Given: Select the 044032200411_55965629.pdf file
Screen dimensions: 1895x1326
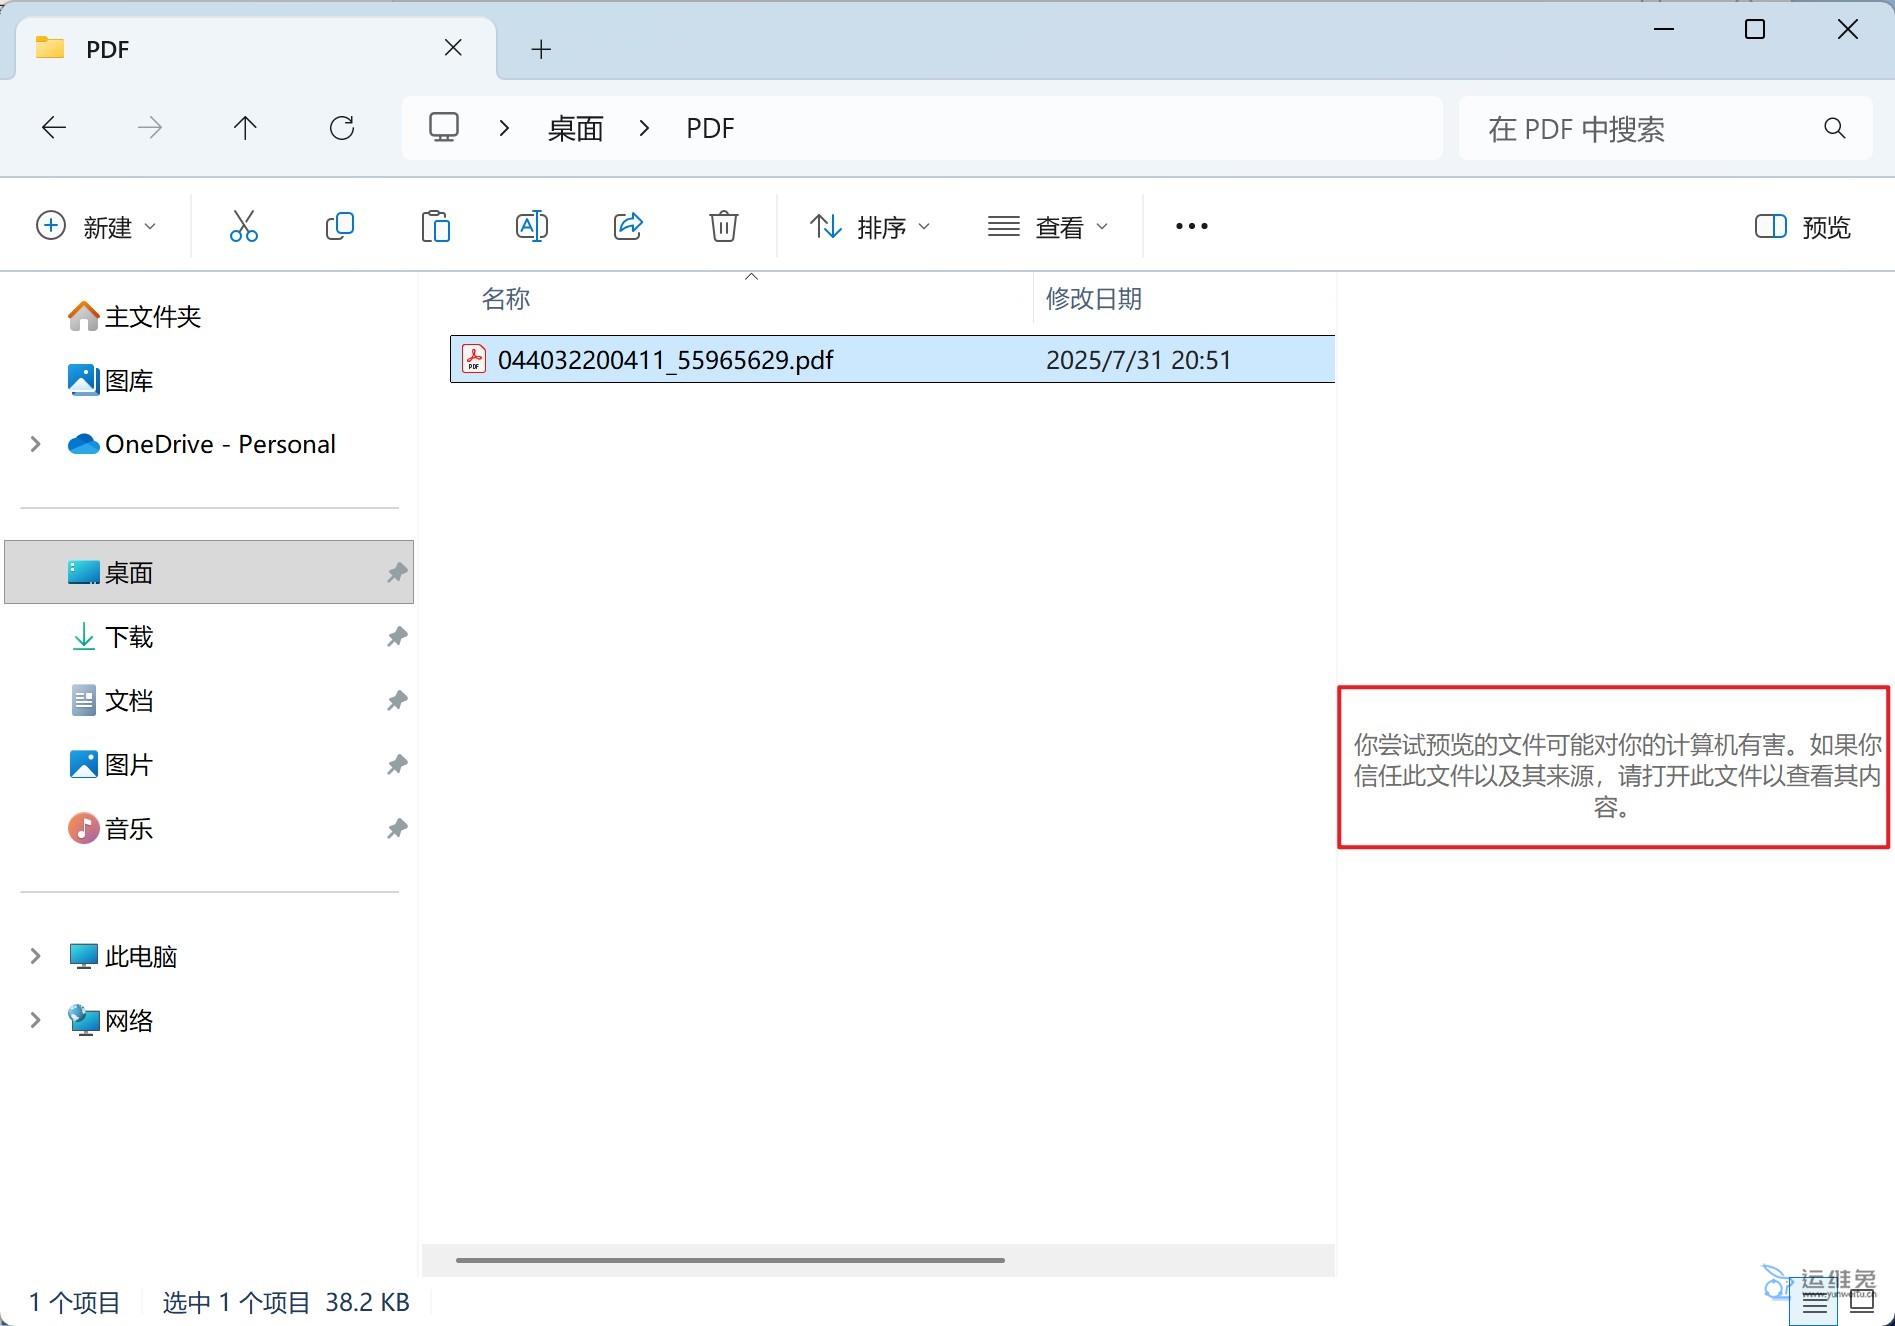Looking at the screenshot, I should tap(666, 360).
